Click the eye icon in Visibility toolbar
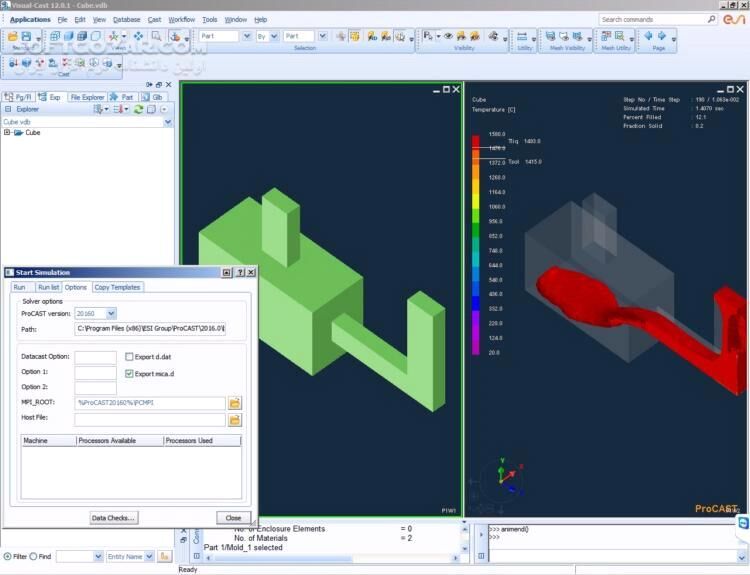This screenshot has width=750, height=575. 448,36
